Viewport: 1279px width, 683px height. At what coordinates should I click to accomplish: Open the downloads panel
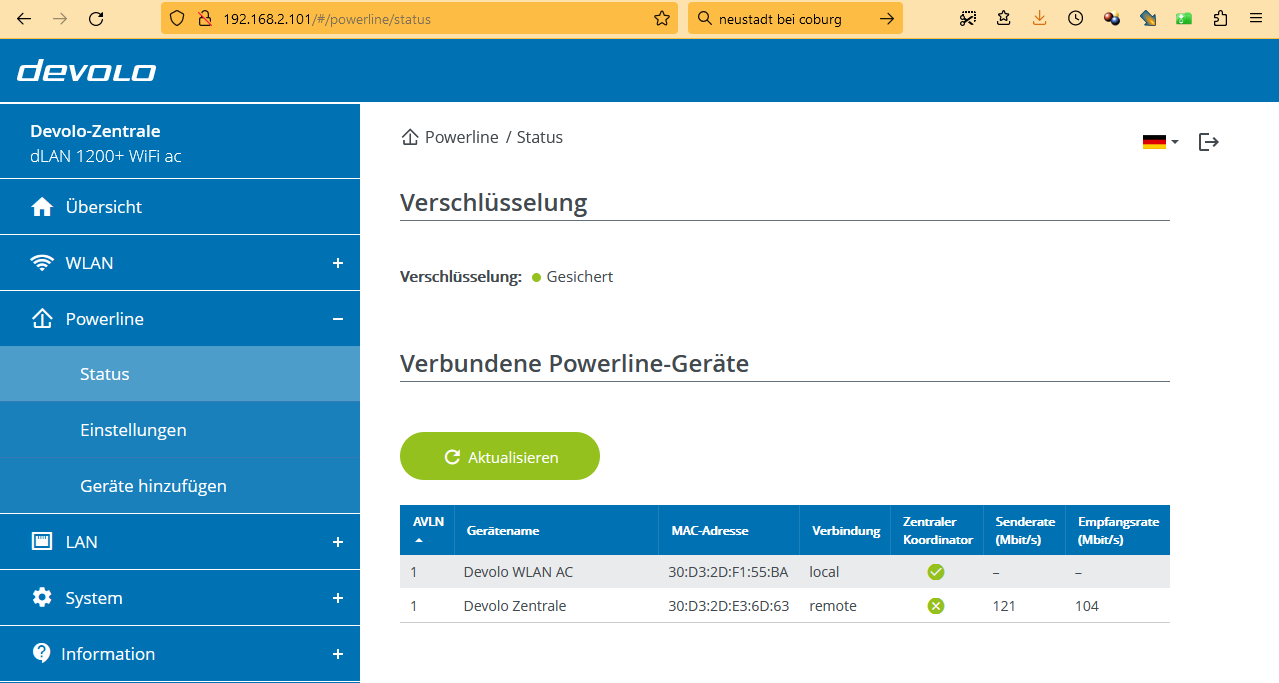click(x=1040, y=18)
